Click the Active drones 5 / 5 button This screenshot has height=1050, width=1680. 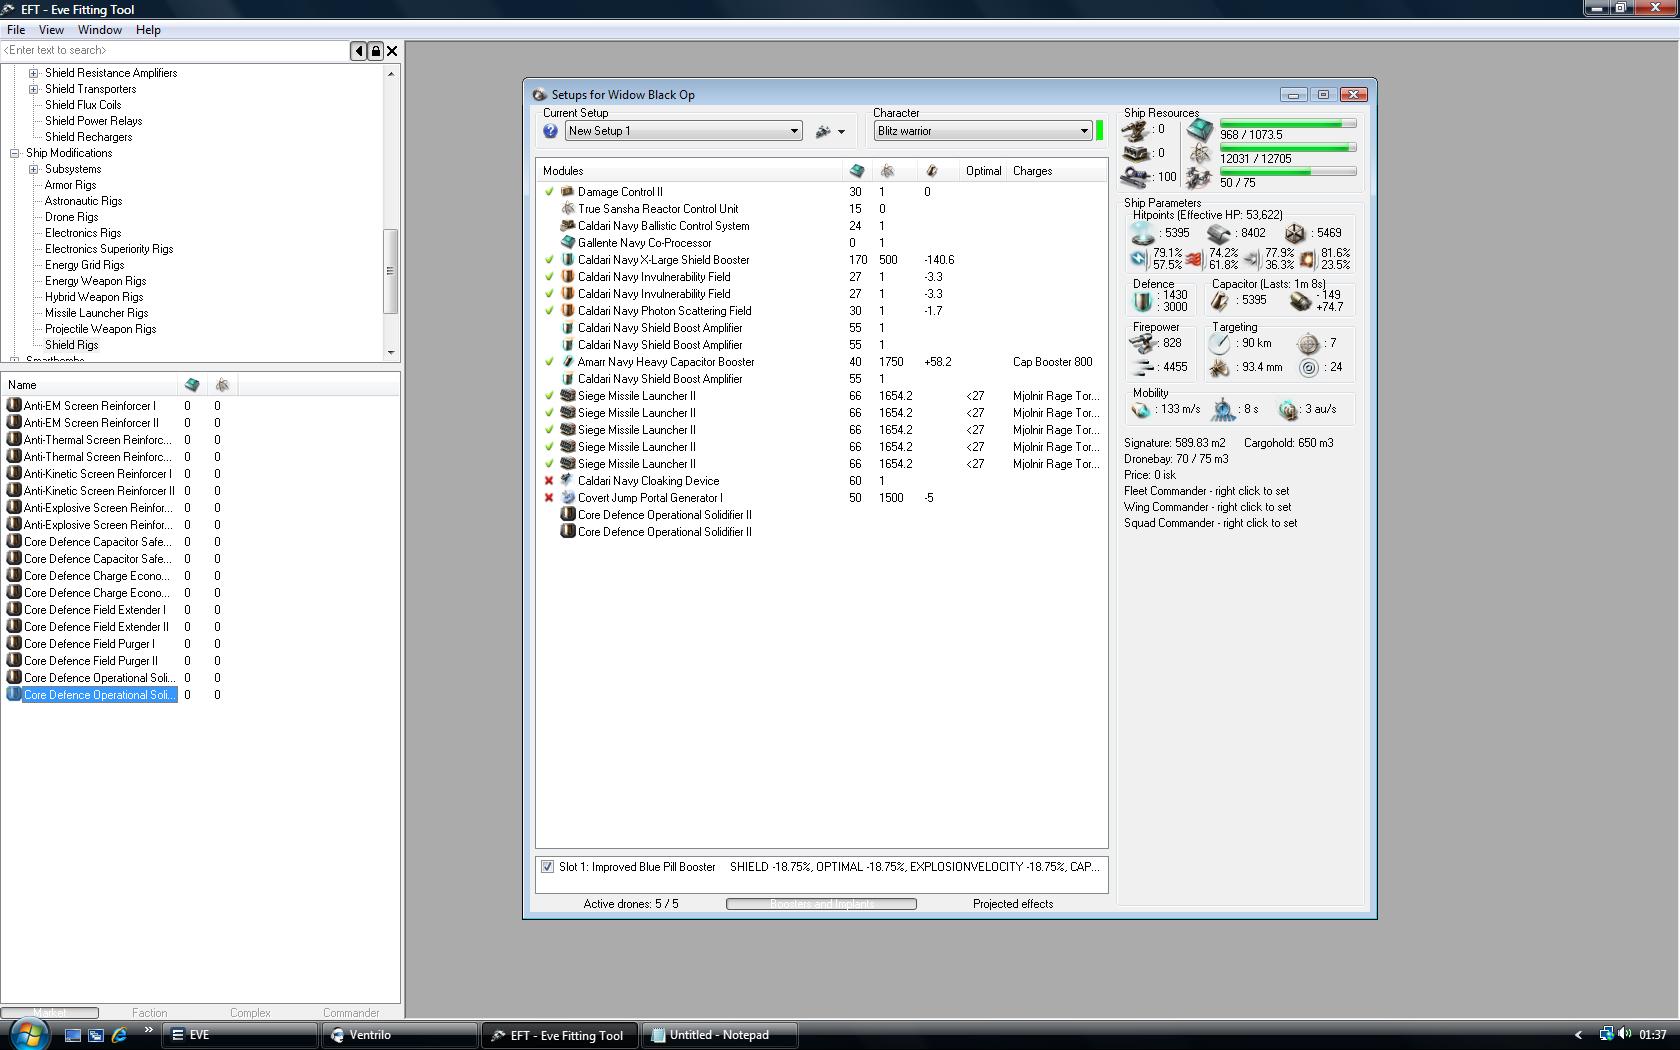(631, 904)
